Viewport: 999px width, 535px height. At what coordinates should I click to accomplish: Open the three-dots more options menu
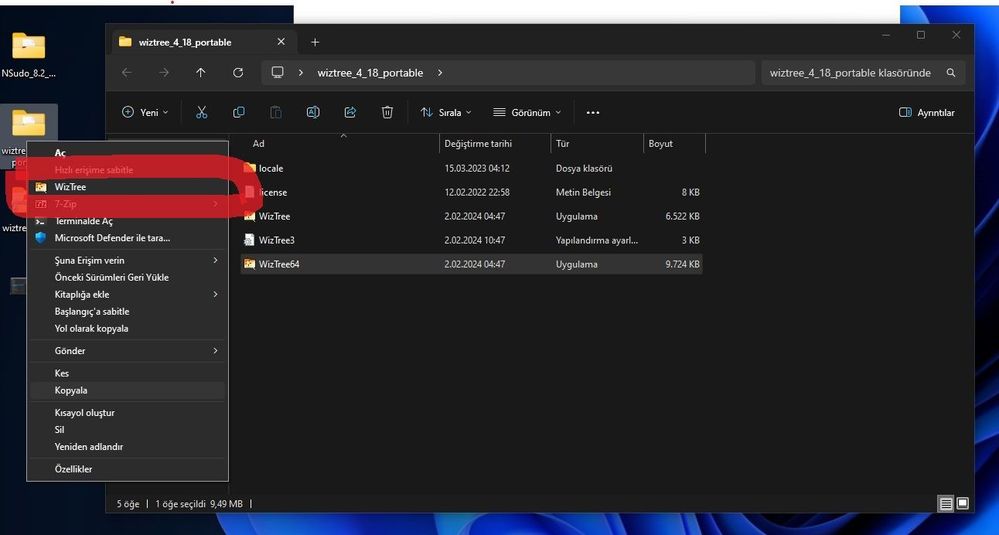pos(593,113)
